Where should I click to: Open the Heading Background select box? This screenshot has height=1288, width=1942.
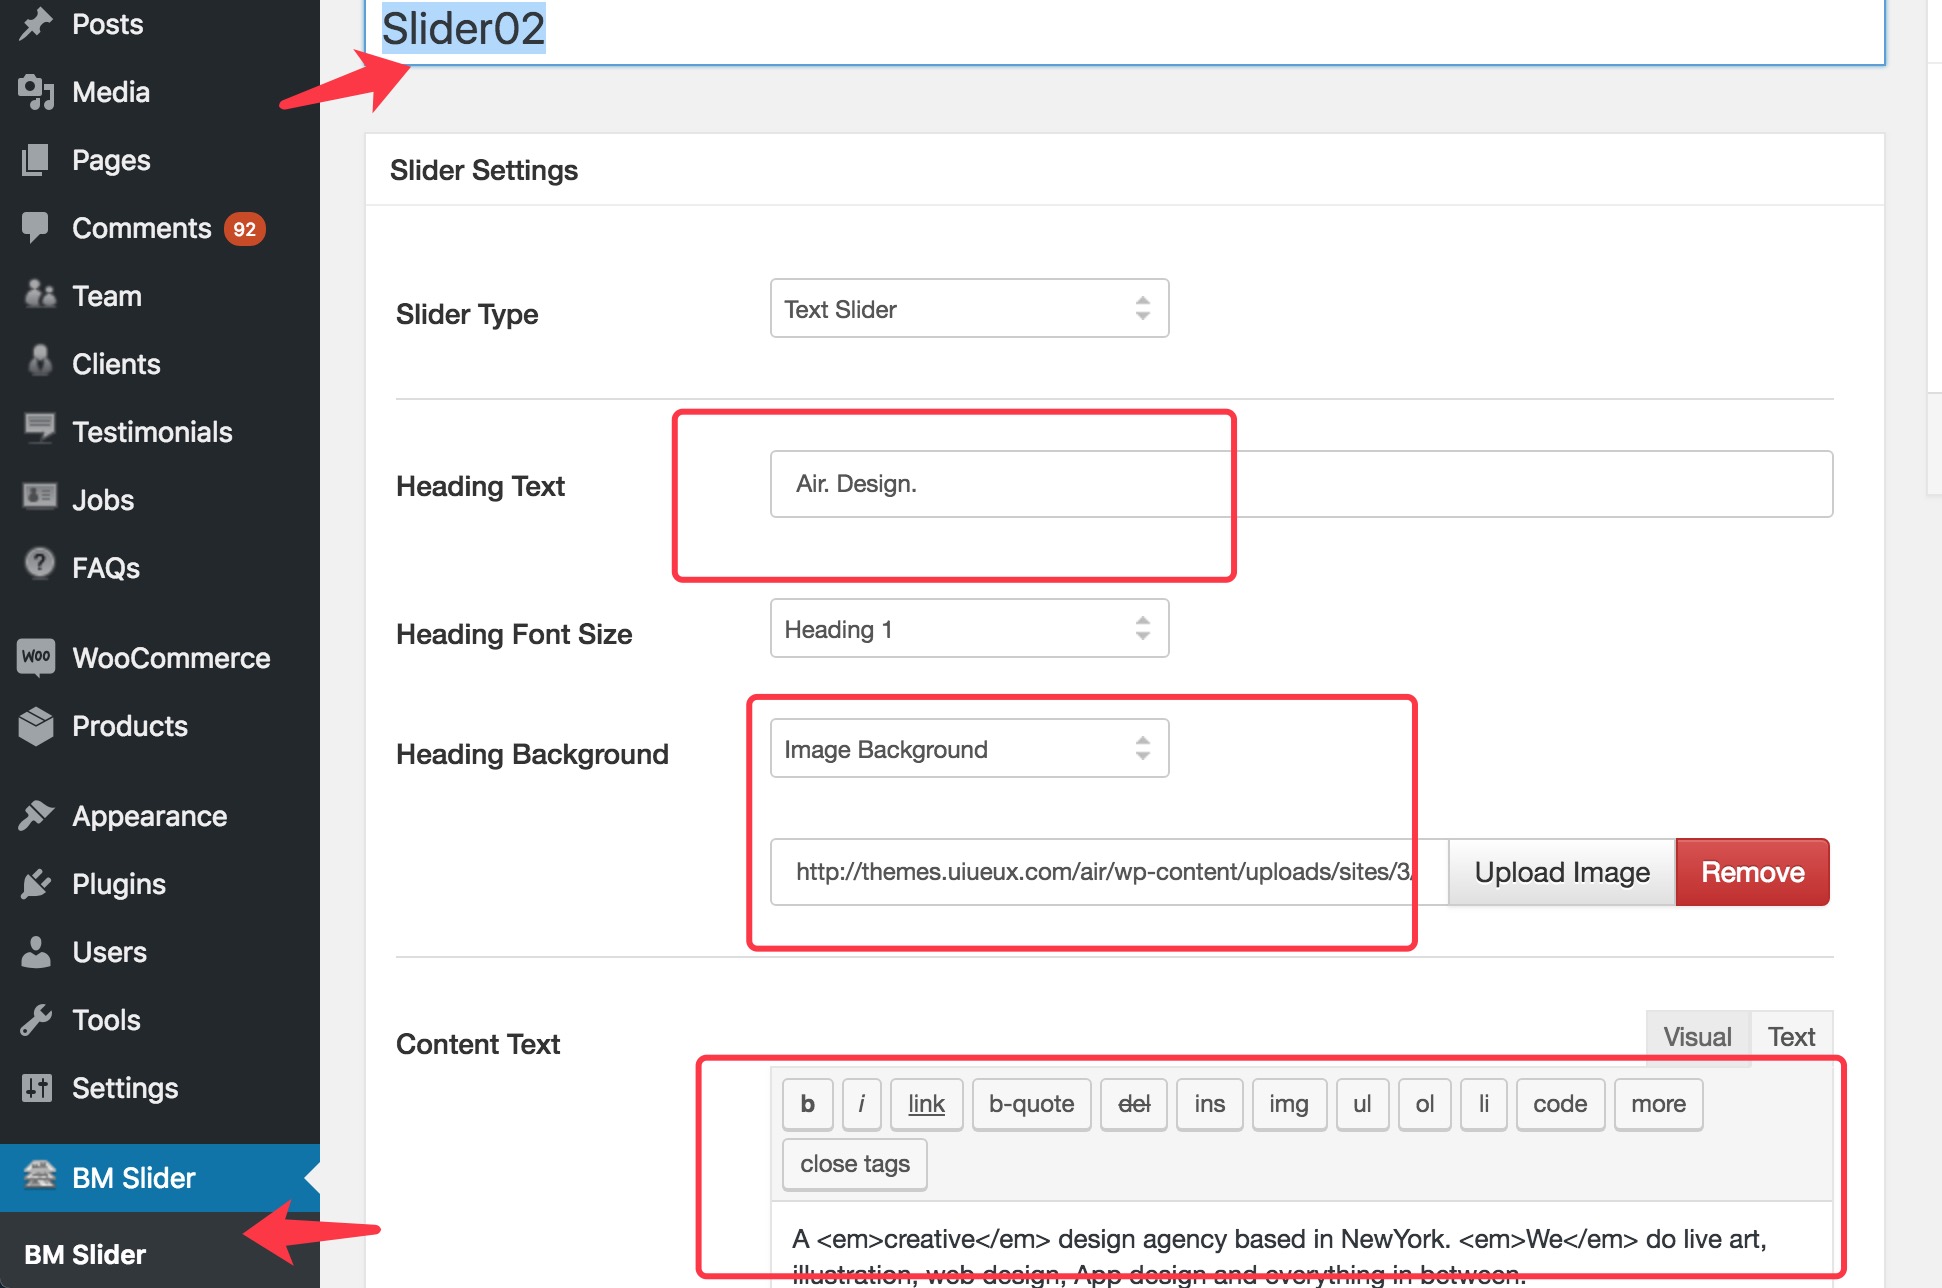point(968,749)
